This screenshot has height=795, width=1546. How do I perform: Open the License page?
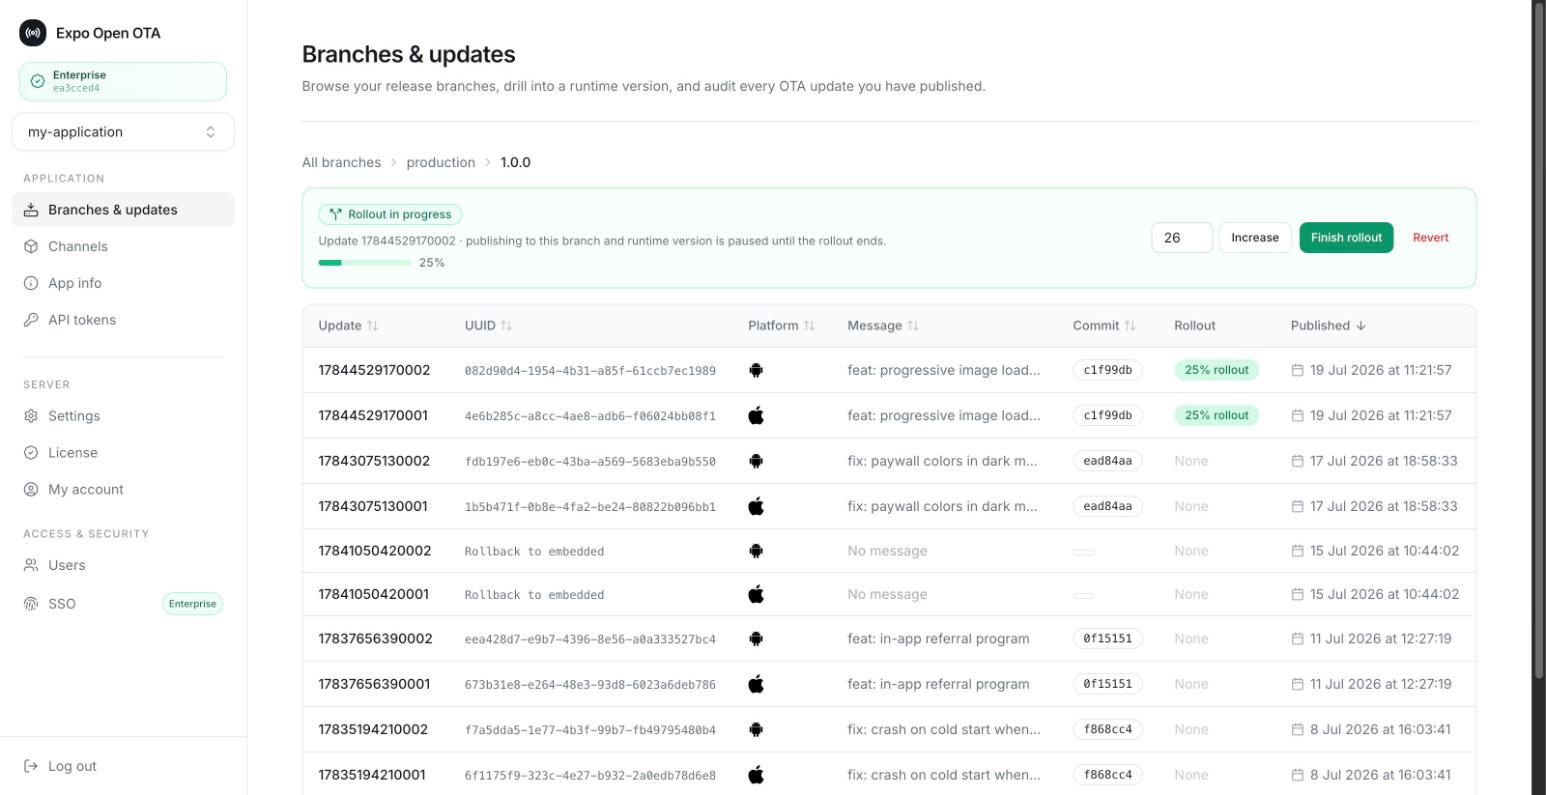[x=123, y=453]
